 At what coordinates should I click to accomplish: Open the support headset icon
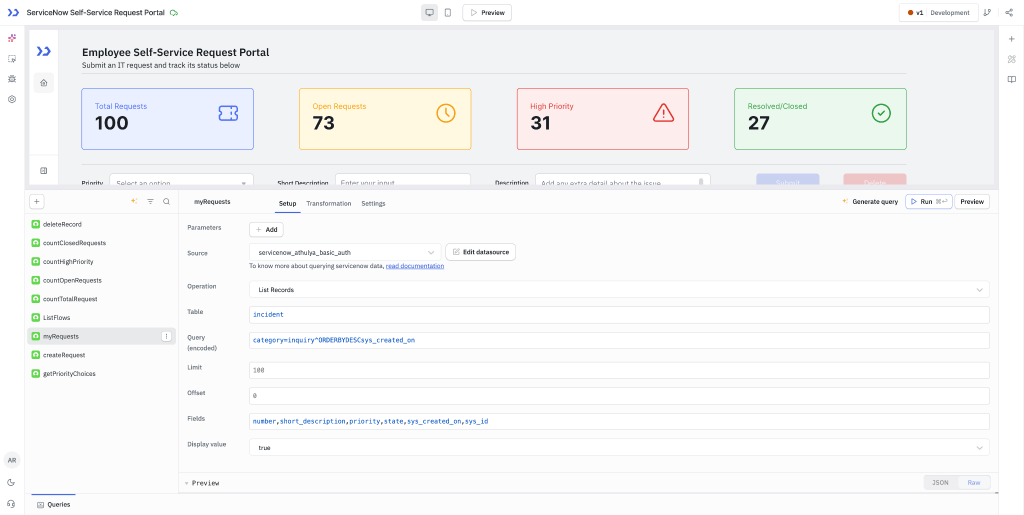(12, 503)
